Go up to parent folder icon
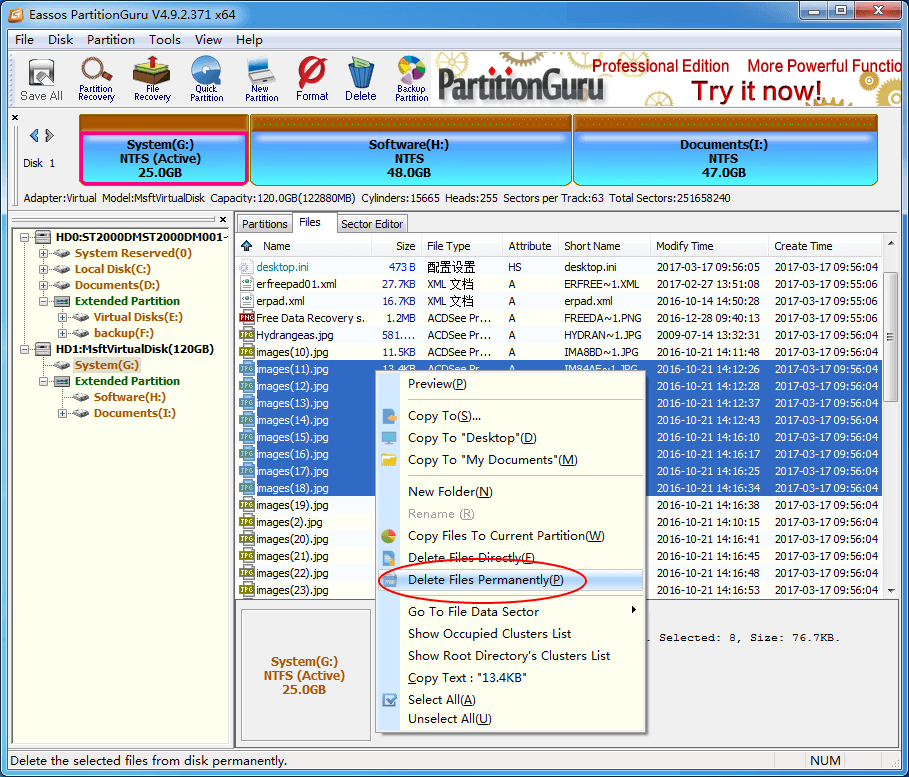The height and width of the screenshot is (777, 909). [246, 246]
